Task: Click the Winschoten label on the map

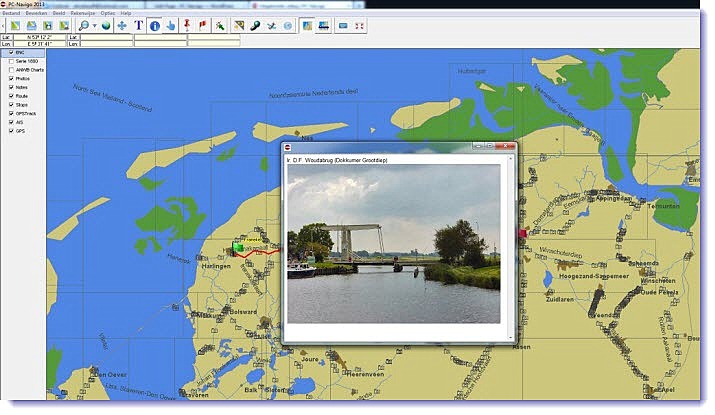Action: click(658, 281)
